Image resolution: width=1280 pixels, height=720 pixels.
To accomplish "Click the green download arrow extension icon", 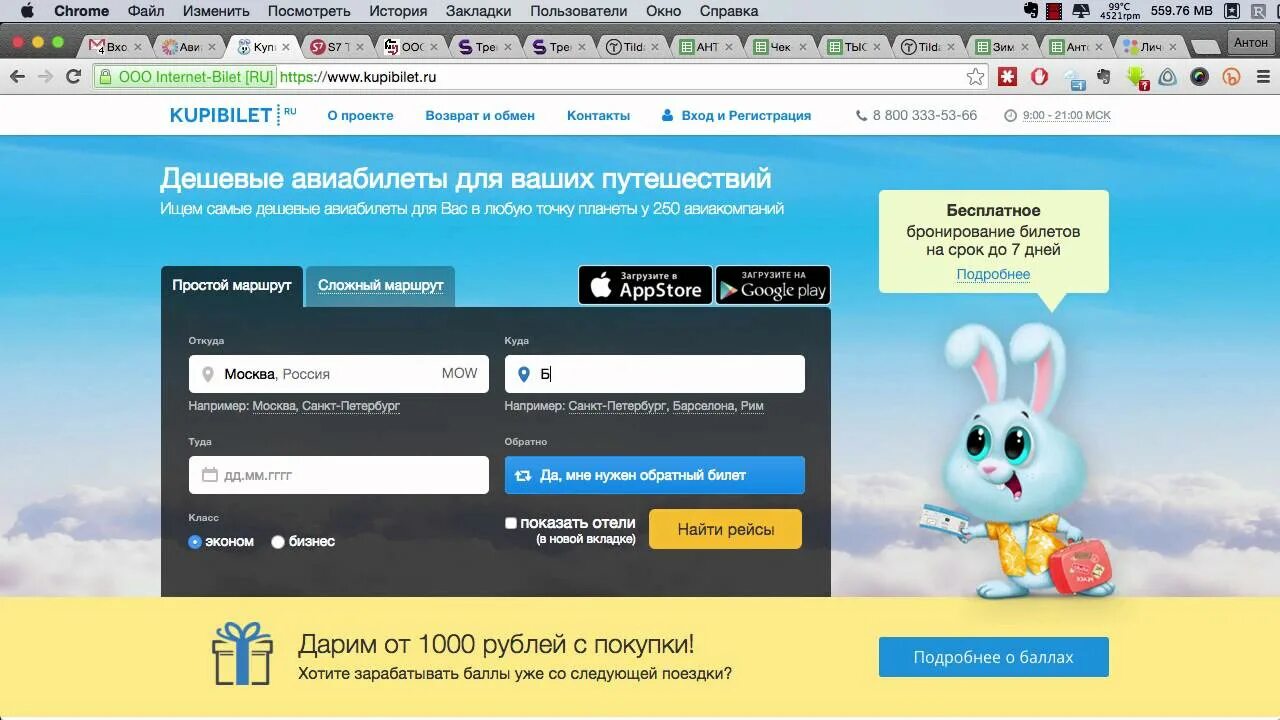I will click(1136, 77).
